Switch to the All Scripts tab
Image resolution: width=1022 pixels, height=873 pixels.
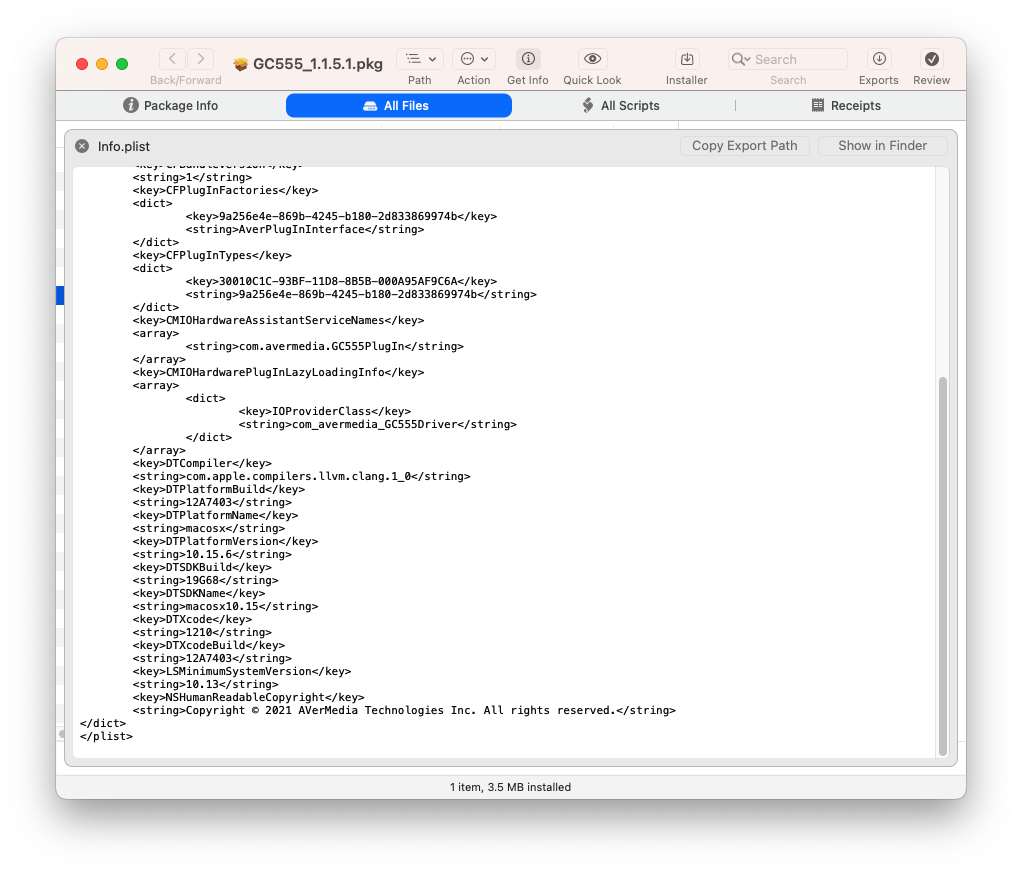click(620, 106)
